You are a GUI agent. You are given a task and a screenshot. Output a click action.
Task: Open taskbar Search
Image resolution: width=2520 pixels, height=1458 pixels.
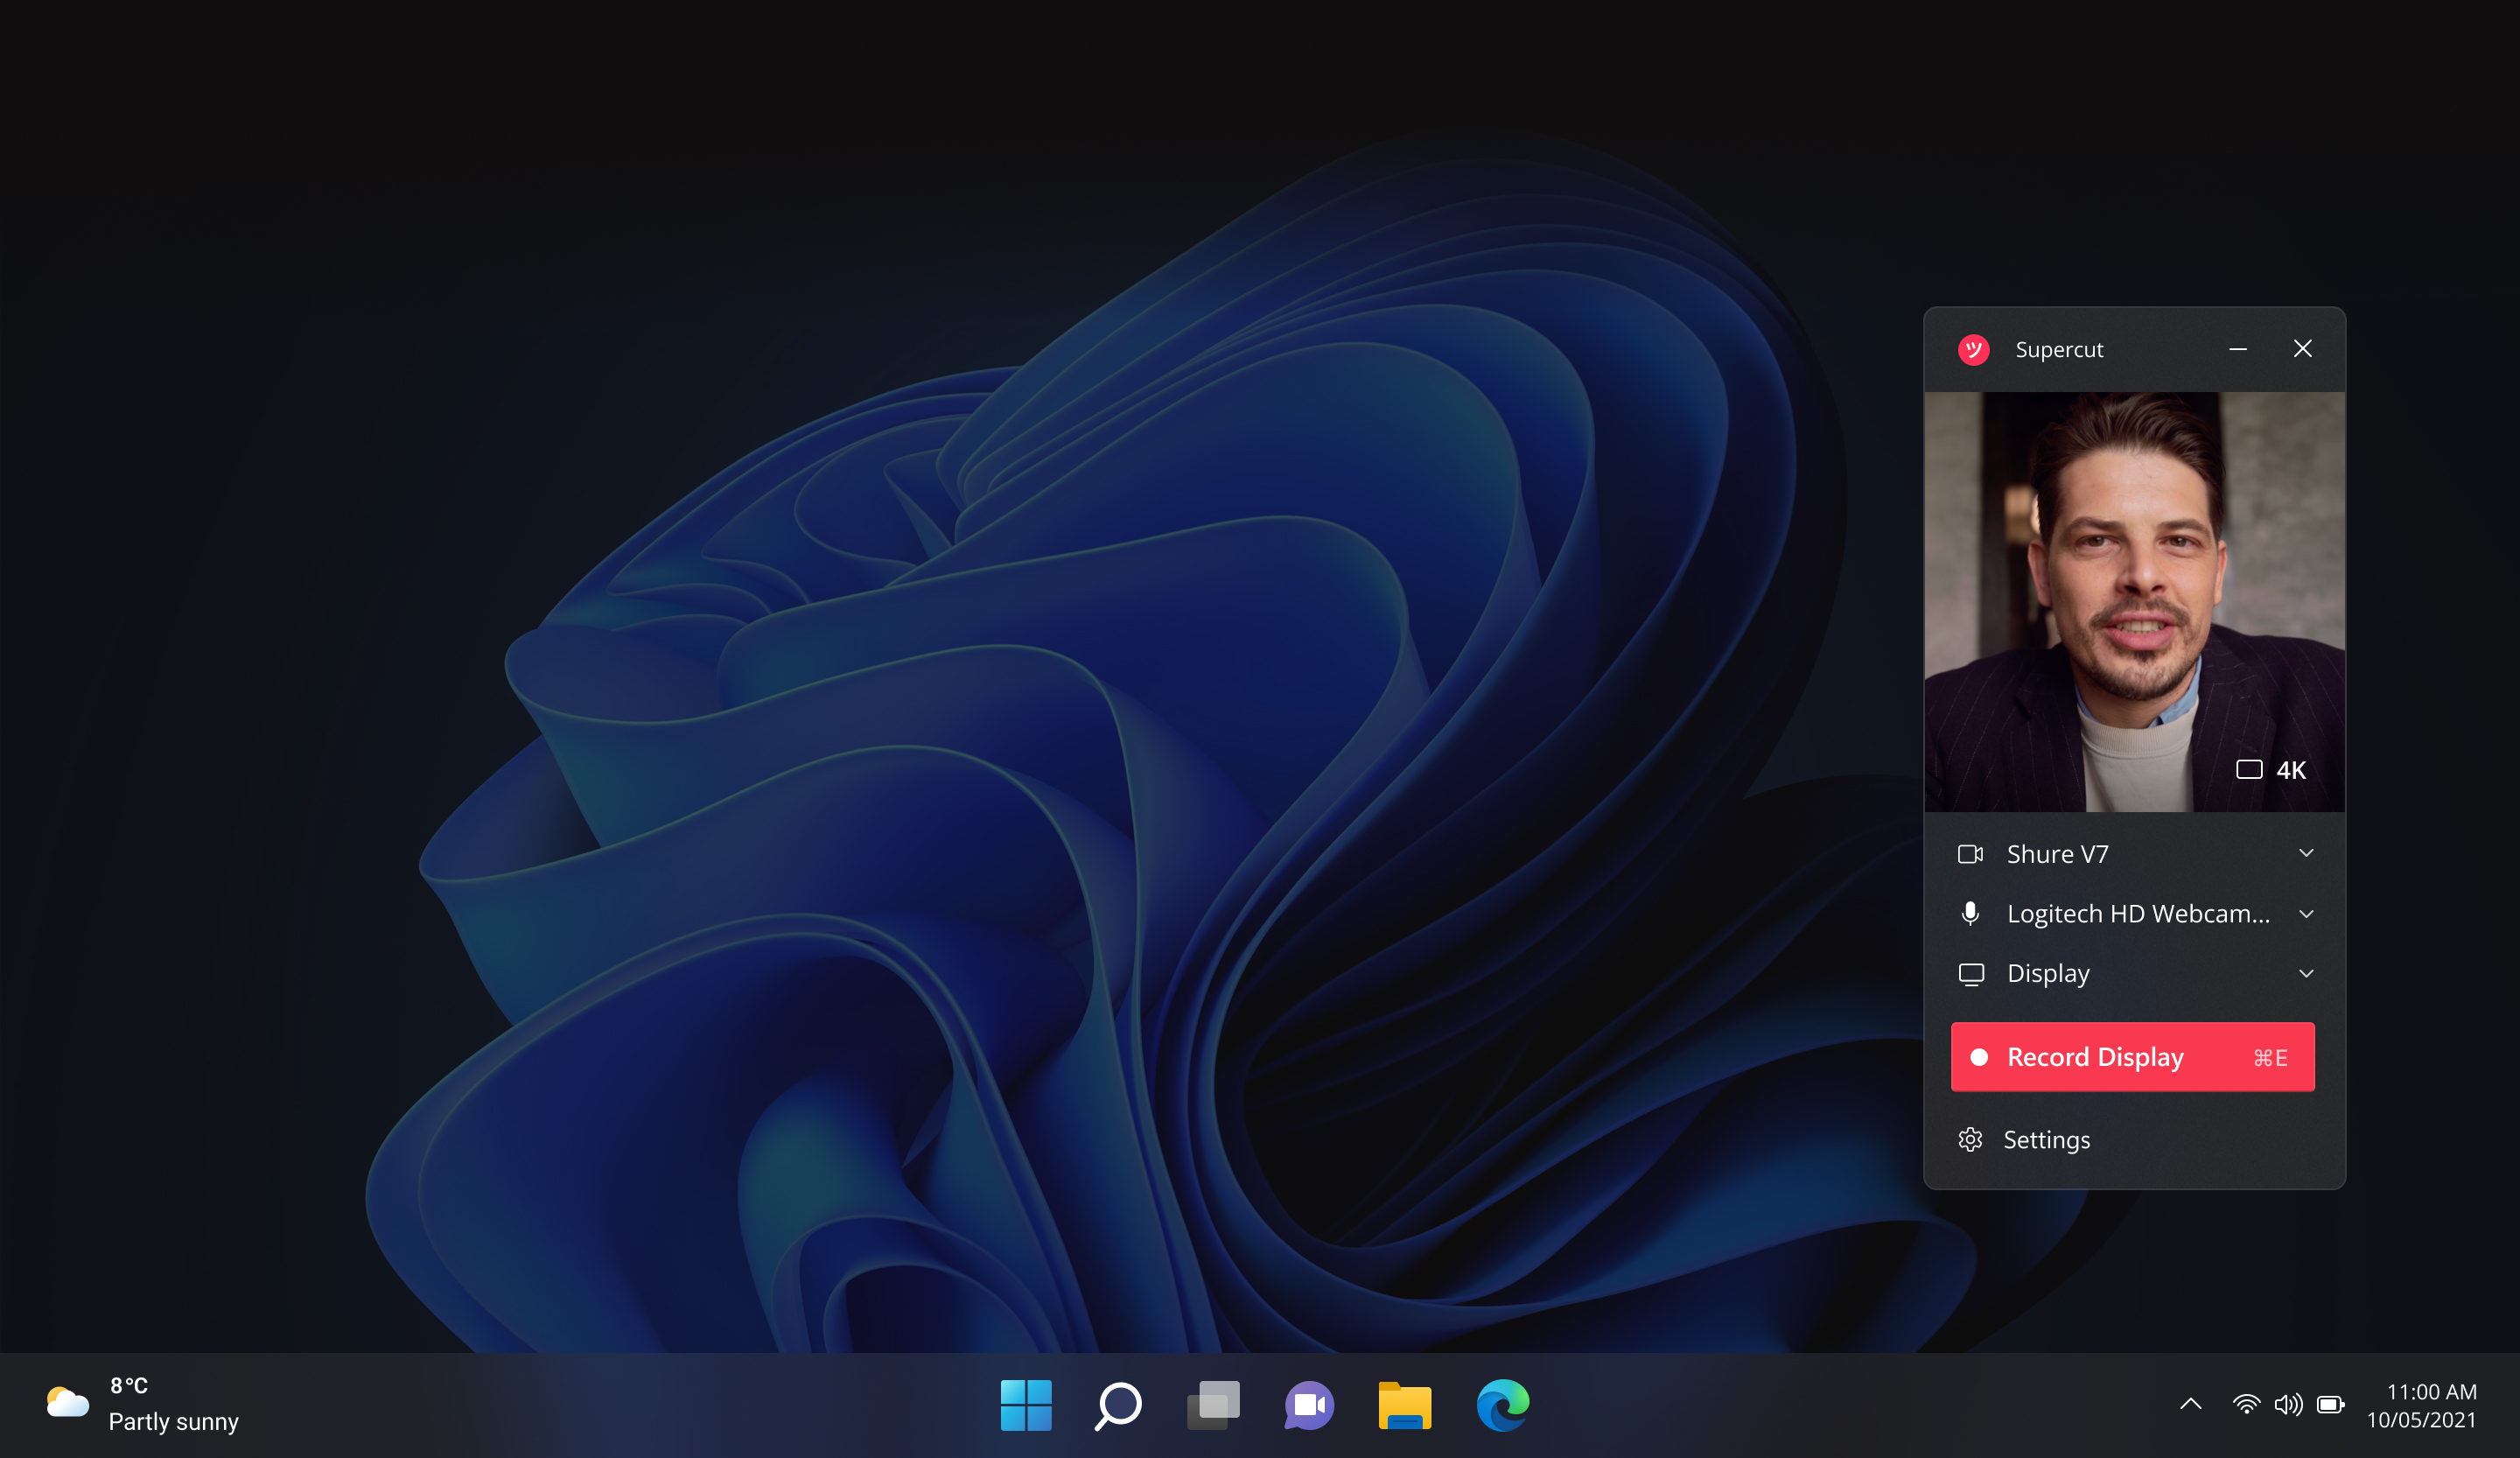click(x=1118, y=1405)
